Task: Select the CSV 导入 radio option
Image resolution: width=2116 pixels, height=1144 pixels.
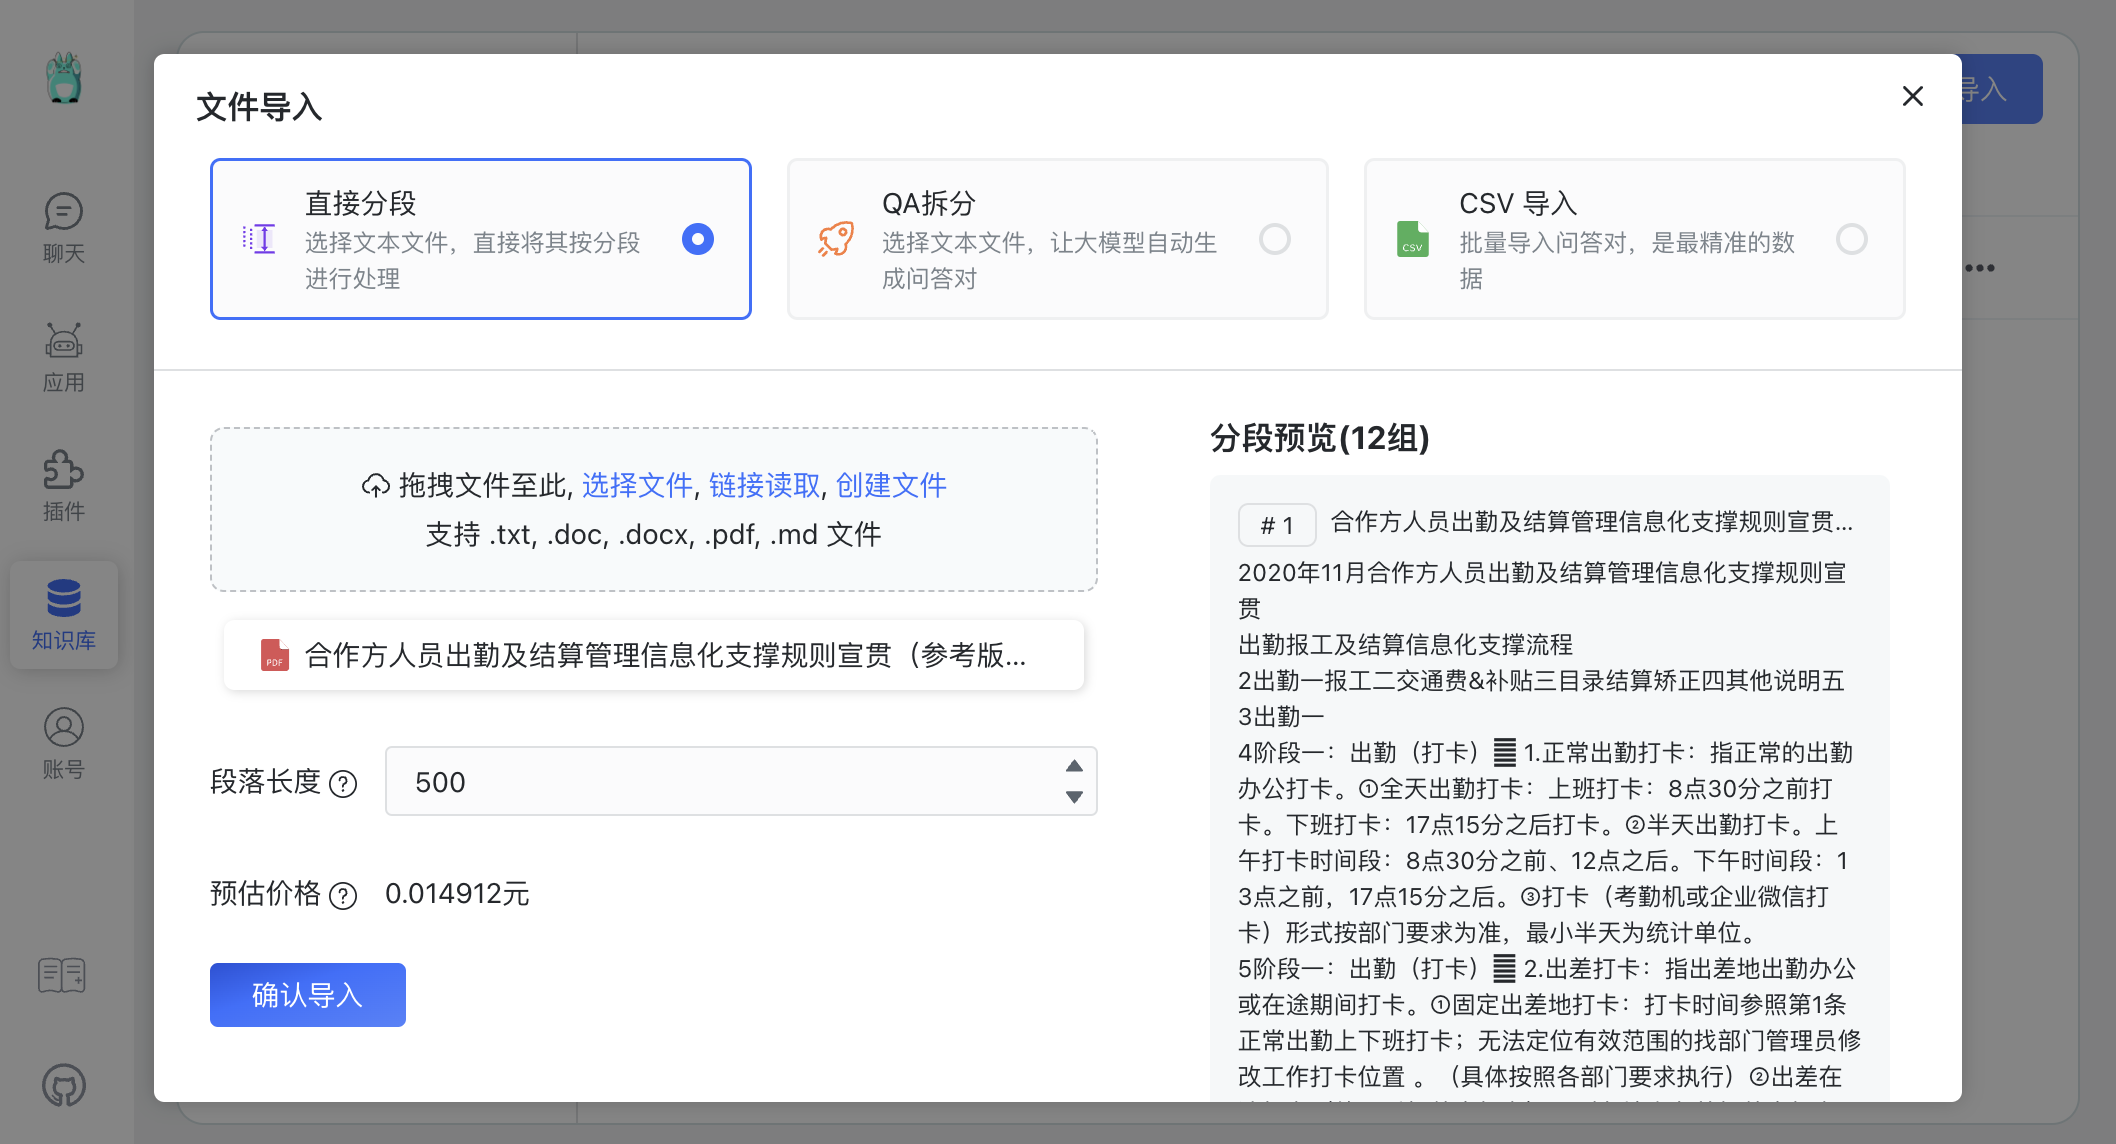Action: [x=1851, y=239]
